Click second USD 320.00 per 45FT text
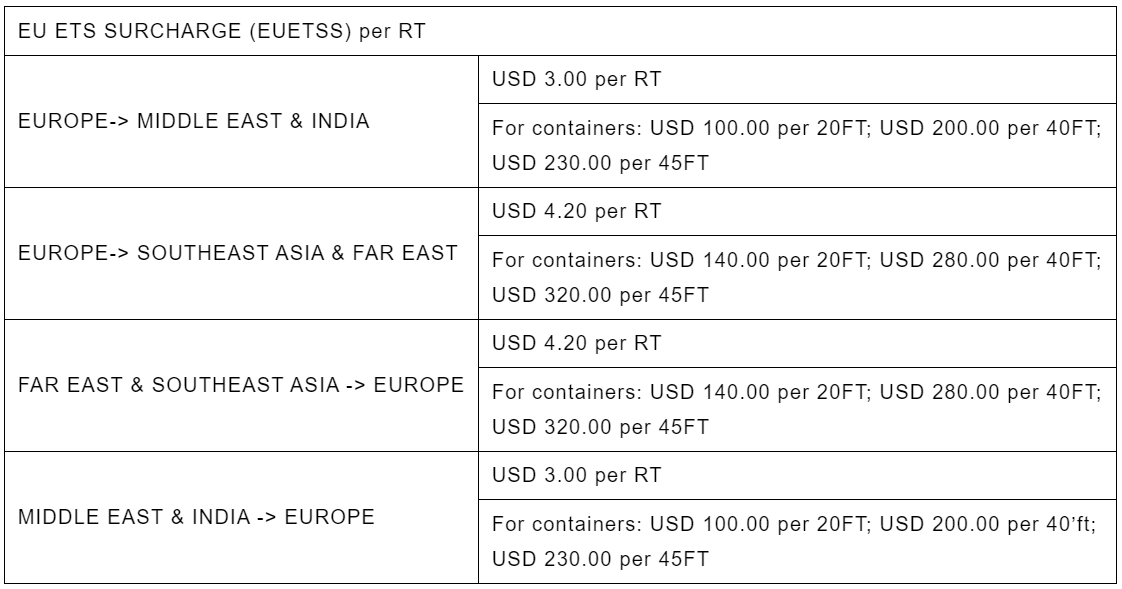The height and width of the screenshot is (589, 1122). pos(600,427)
